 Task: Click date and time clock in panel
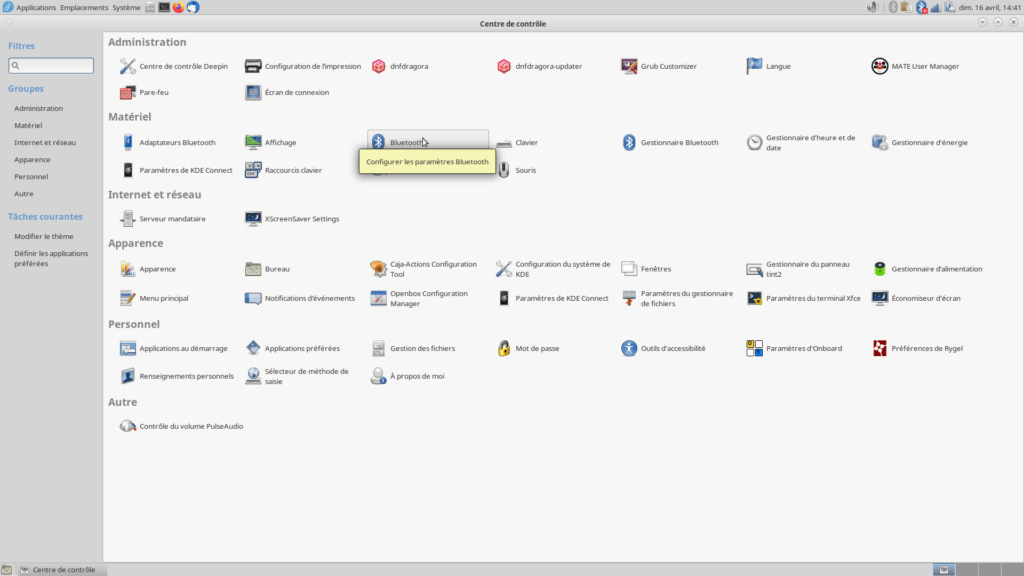[989, 7]
